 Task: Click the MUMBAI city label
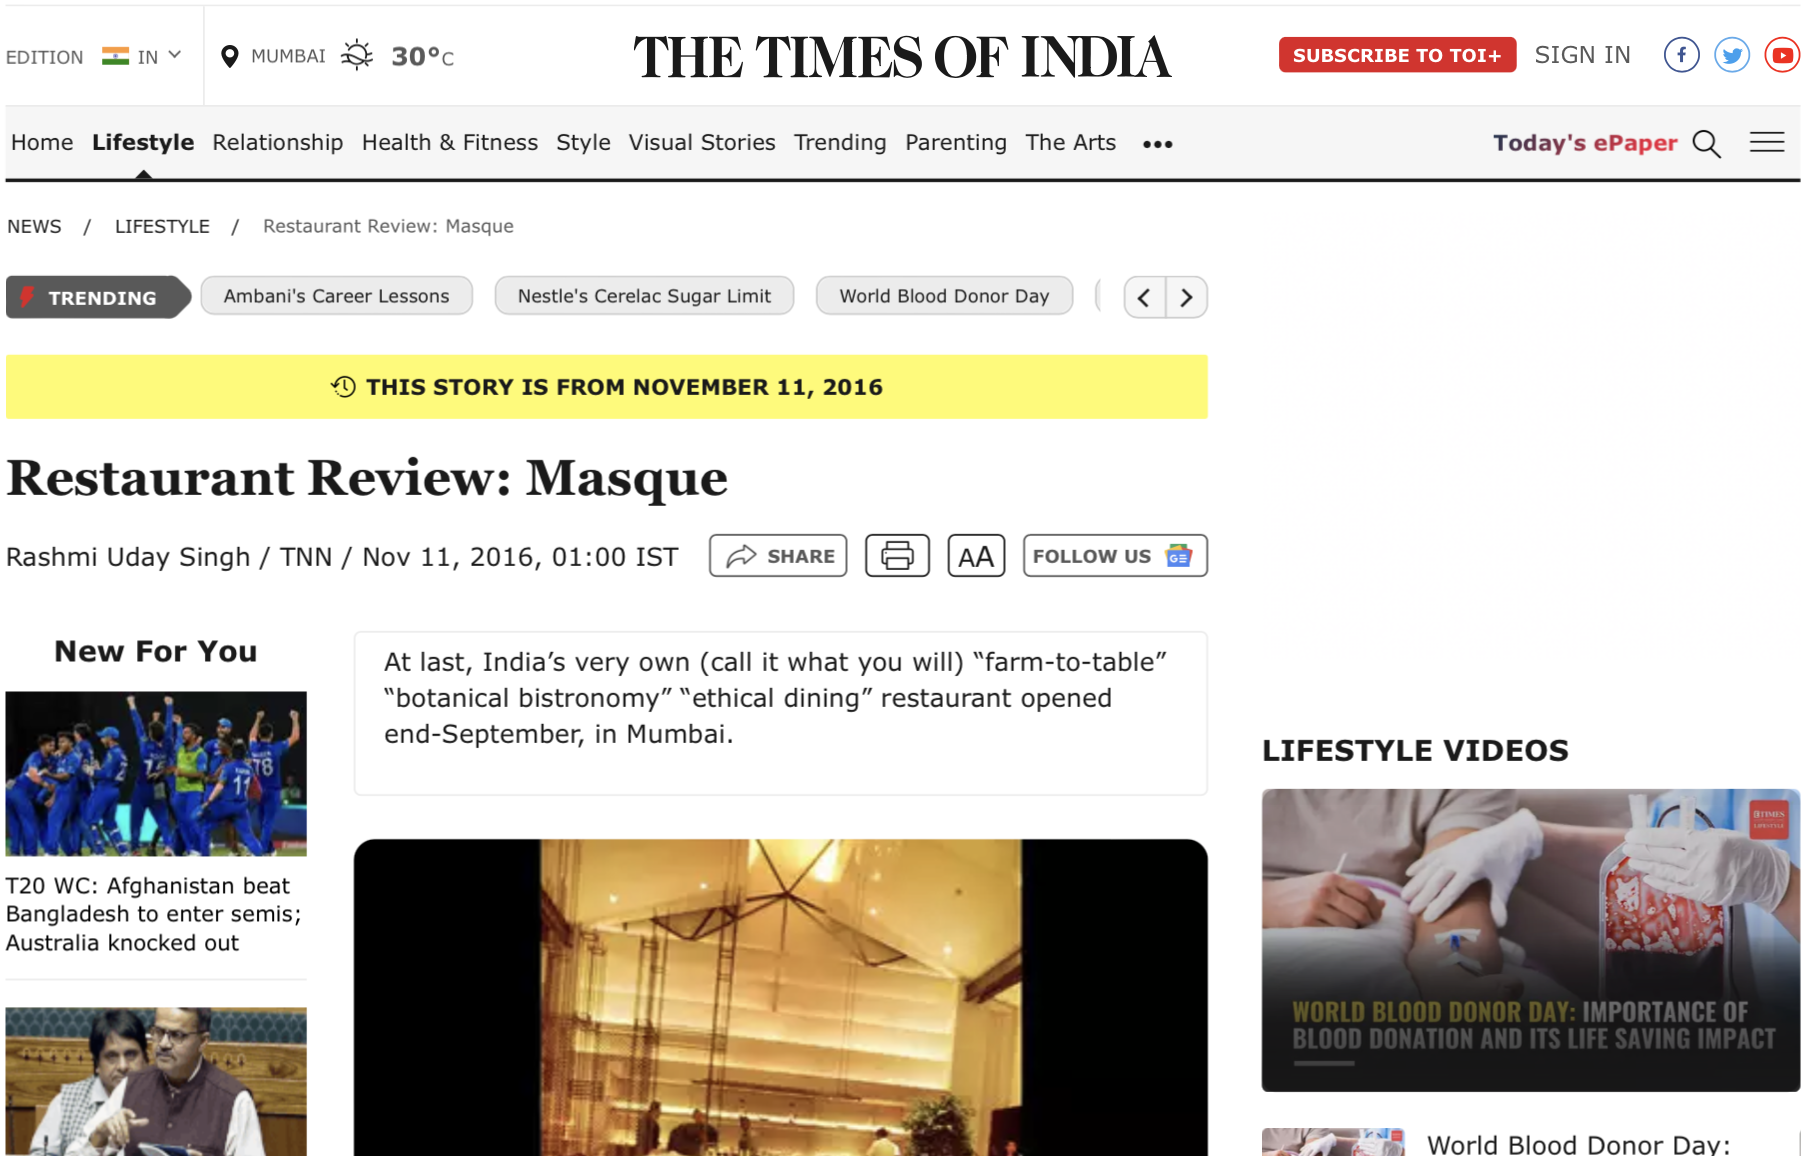pyautogui.click(x=288, y=57)
